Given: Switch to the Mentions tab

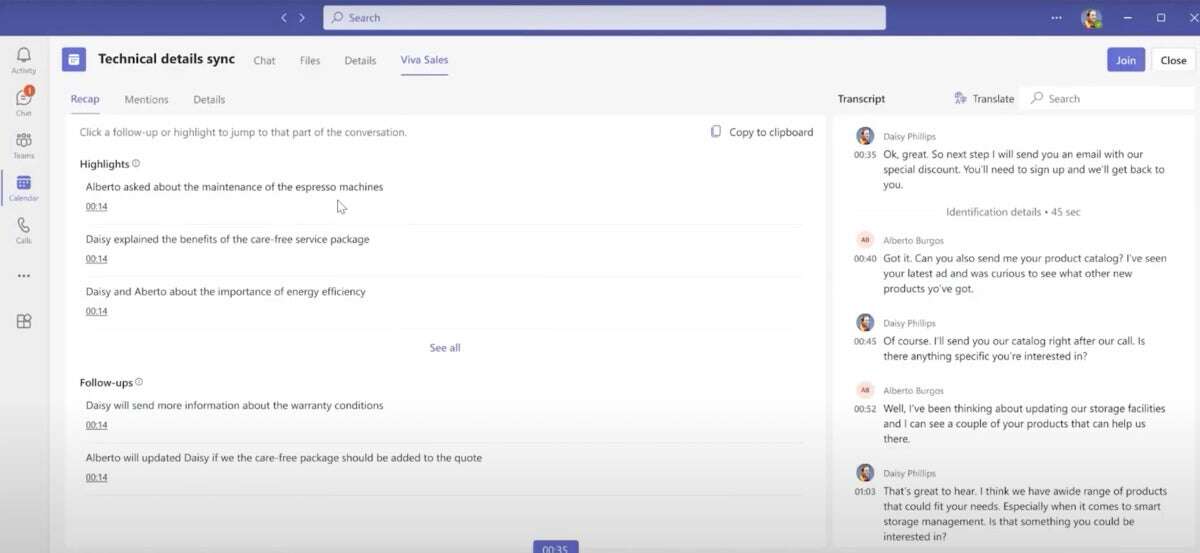Looking at the screenshot, I should click(x=146, y=100).
